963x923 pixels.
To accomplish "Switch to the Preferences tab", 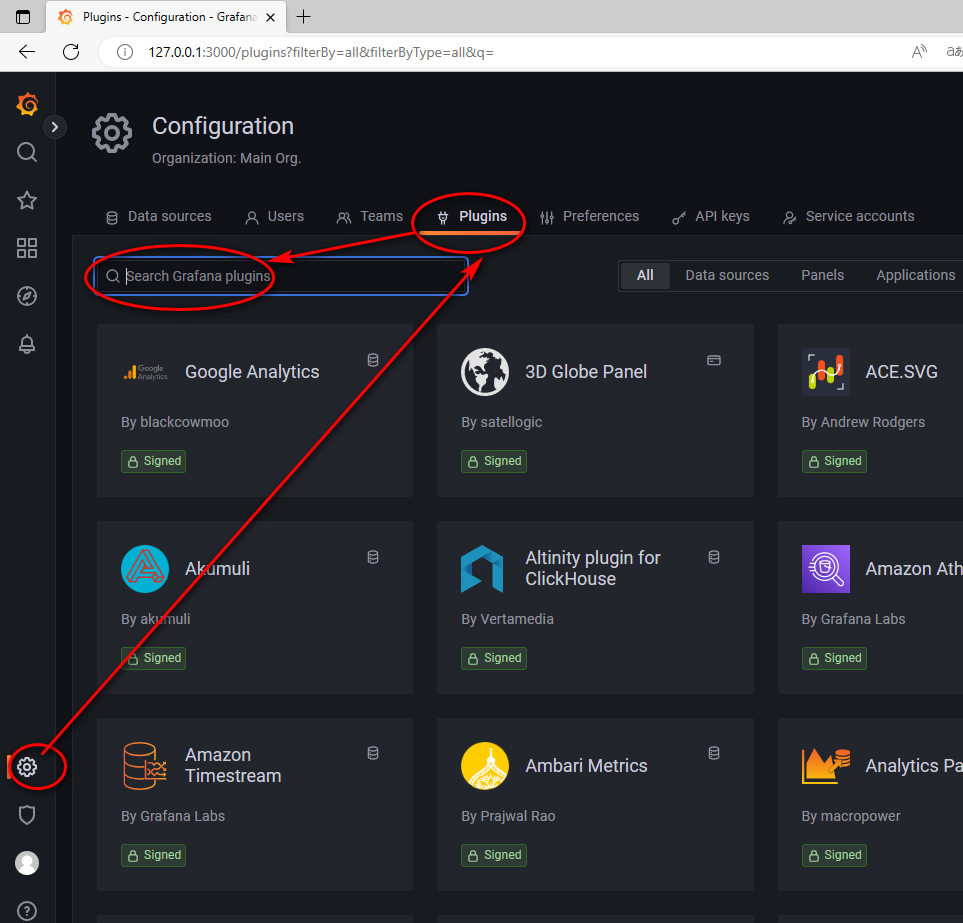I will point(590,217).
